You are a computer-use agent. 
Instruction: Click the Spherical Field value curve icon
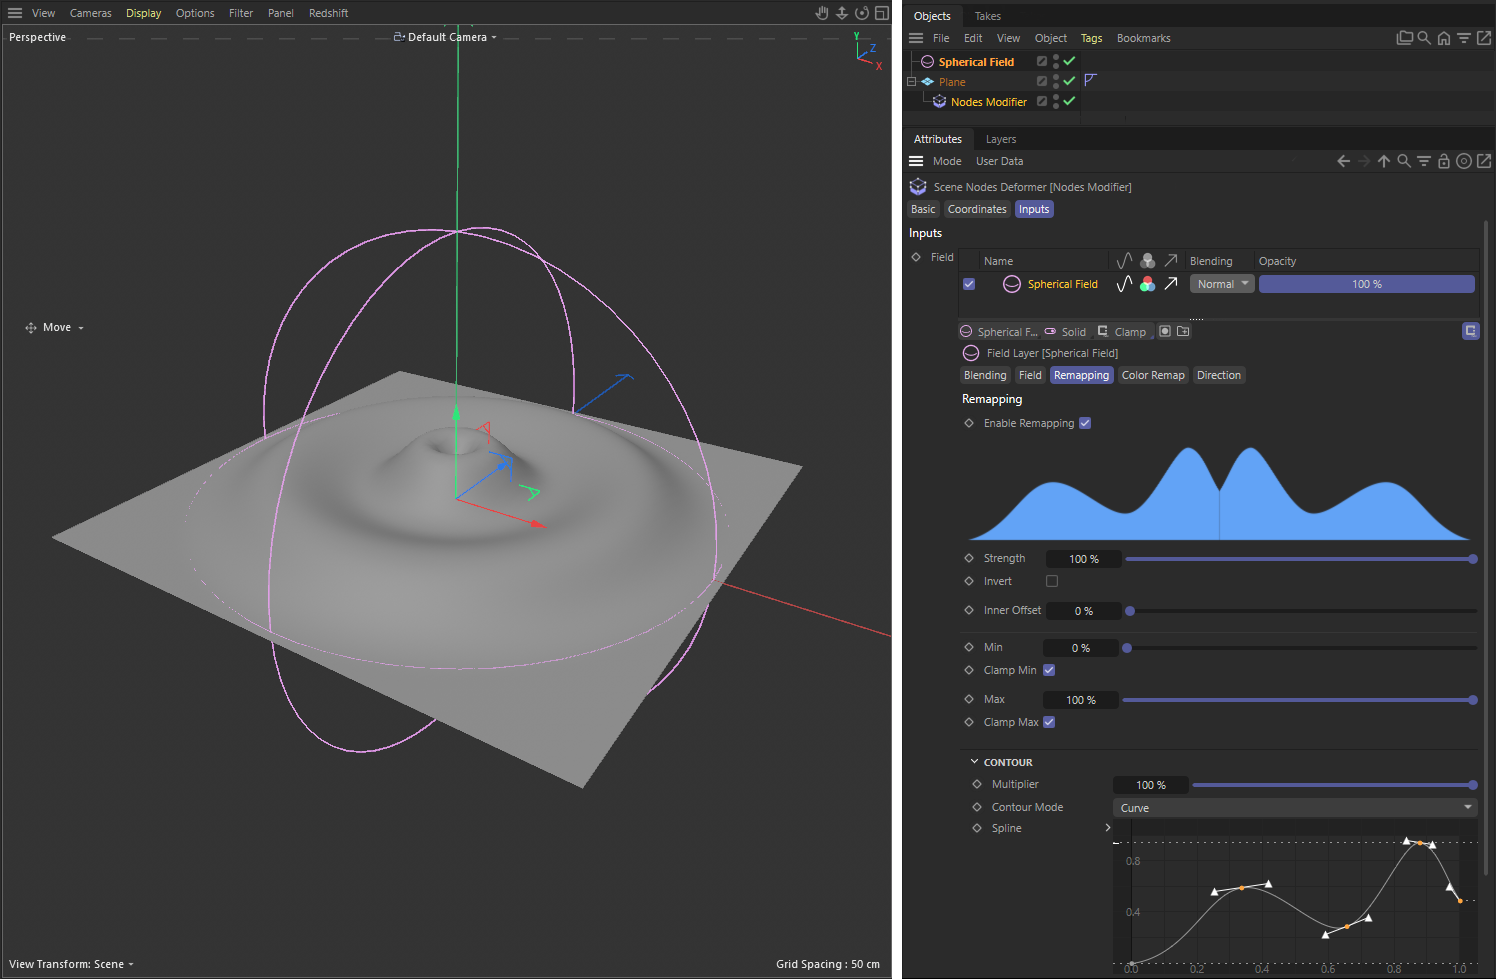pos(1124,284)
